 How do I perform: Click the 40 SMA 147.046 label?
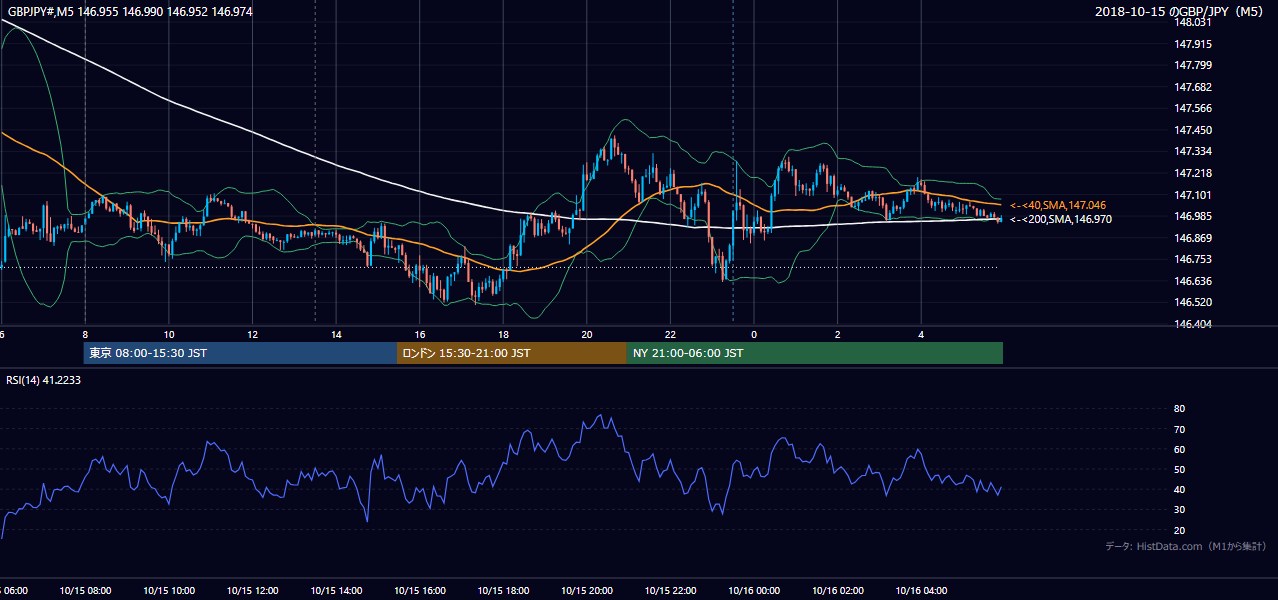1058,205
